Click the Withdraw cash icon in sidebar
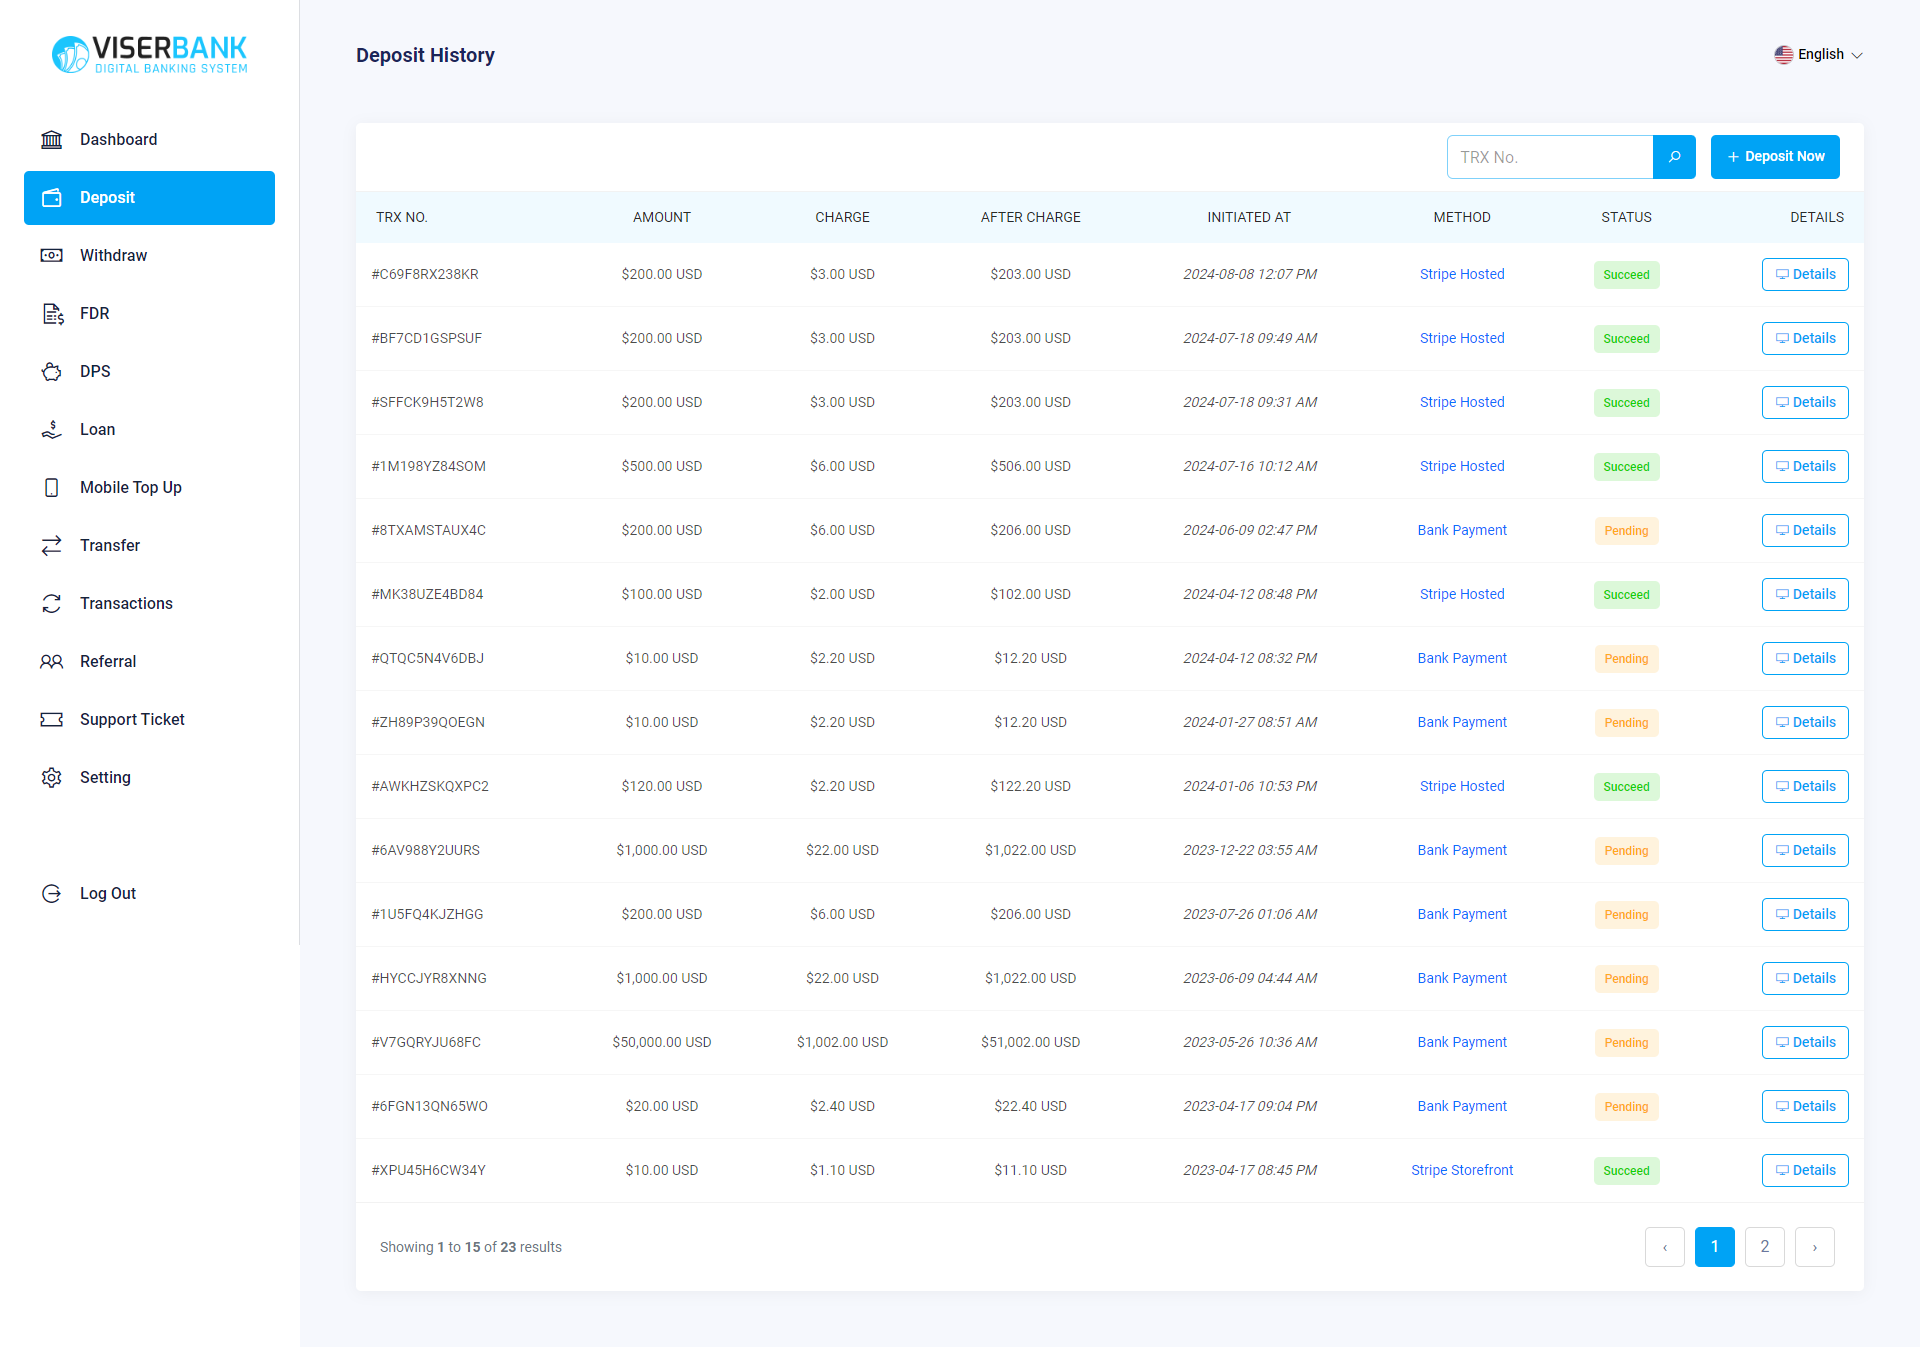Image resolution: width=1920 pixels, height=1347 pixels. tap(51, 256)
